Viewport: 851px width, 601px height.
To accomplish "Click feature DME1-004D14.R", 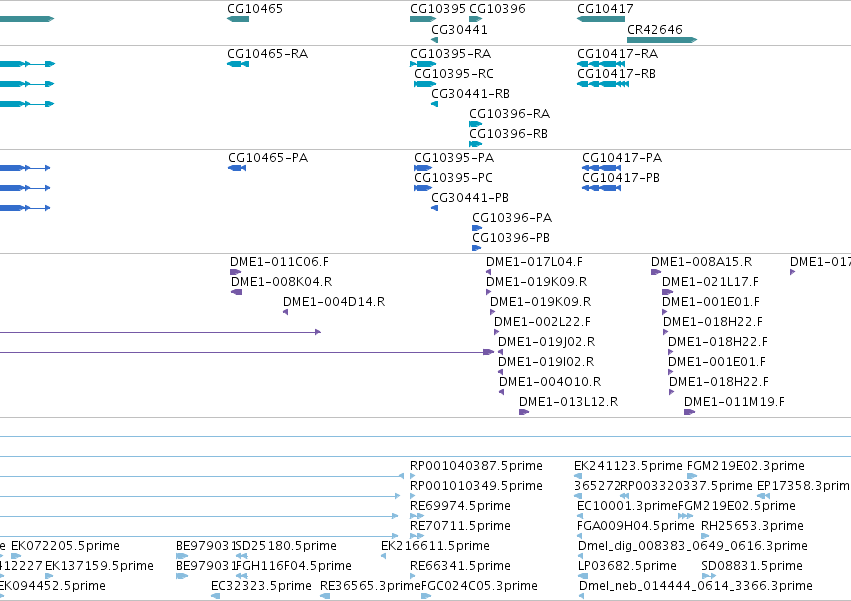I will pos(334,302).
